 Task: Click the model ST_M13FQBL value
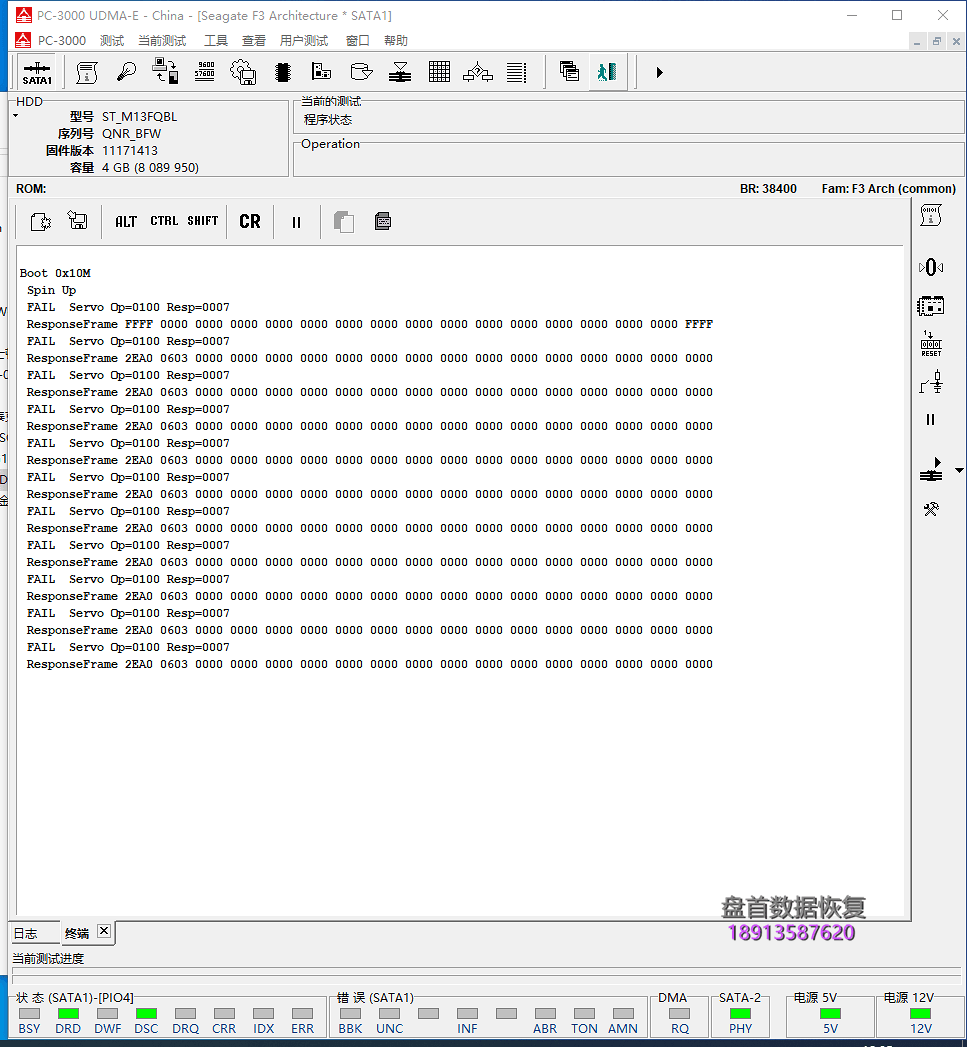pos(140,117)
